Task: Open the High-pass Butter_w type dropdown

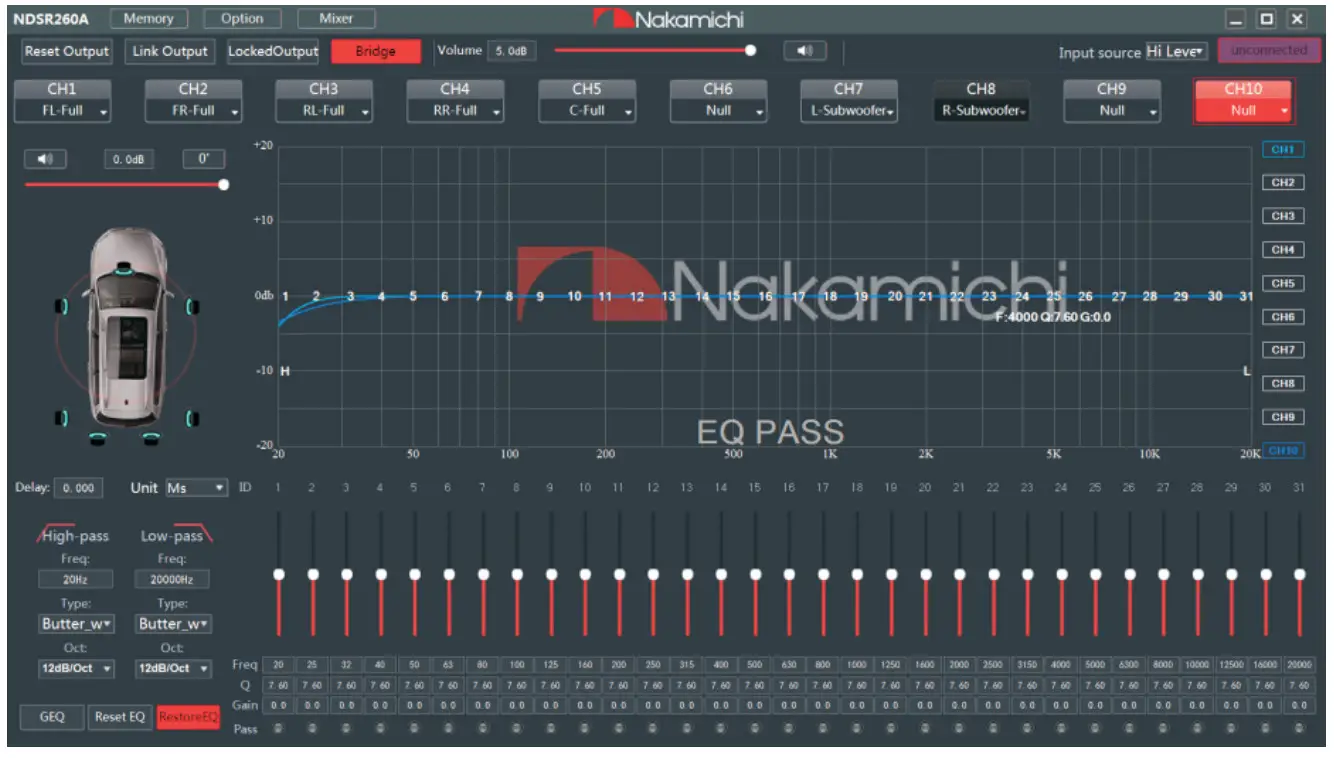Action: tap(75, 623)
